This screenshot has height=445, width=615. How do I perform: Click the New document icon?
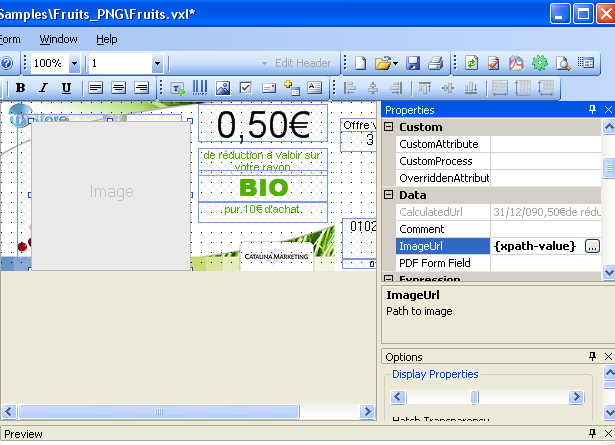tap(361, 63)
